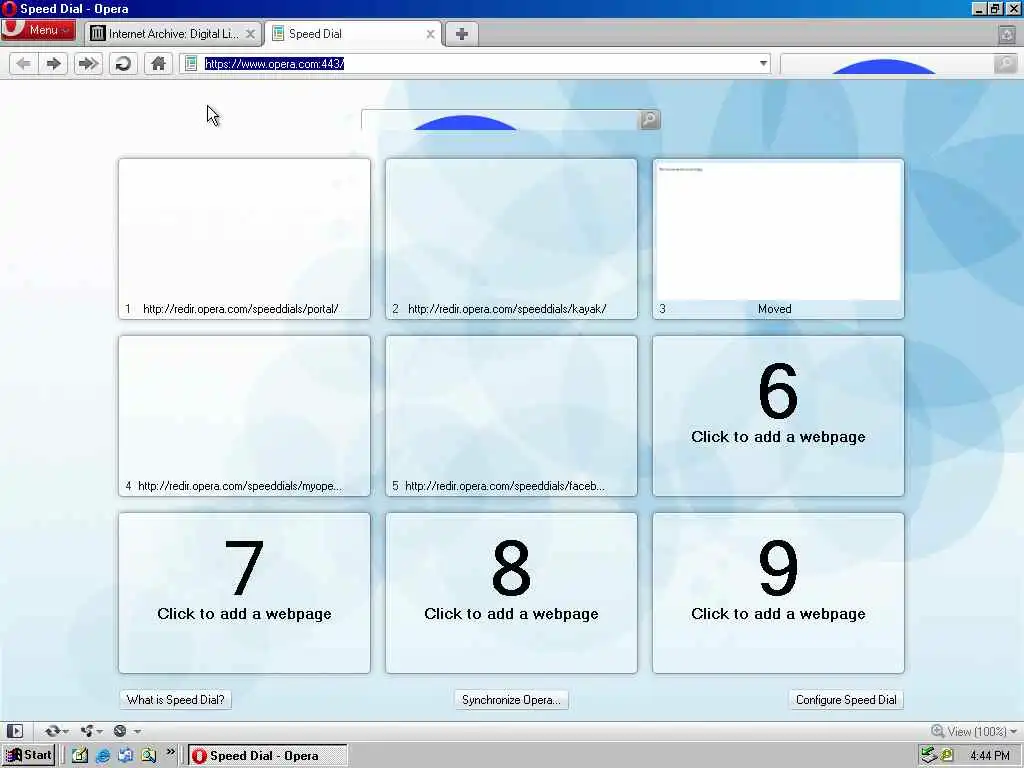Add a webpage to slot 6
Image resolution: width=1024 pixels, height=768 pixels.
(778, 416)
